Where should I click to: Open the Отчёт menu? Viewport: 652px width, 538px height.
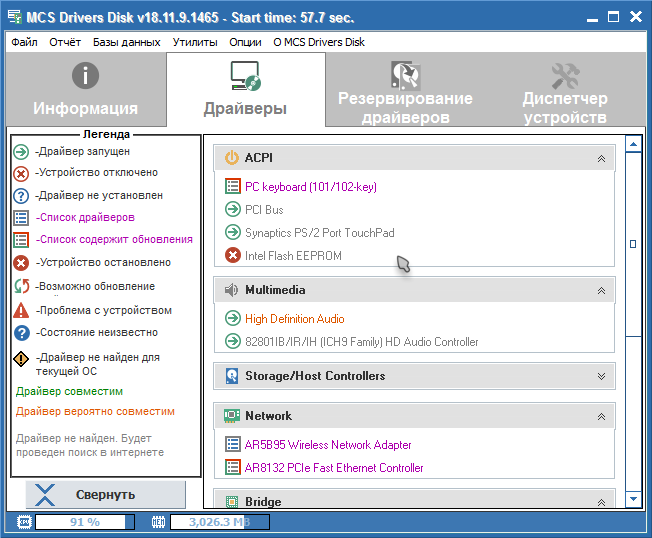[x=65, y=42]
